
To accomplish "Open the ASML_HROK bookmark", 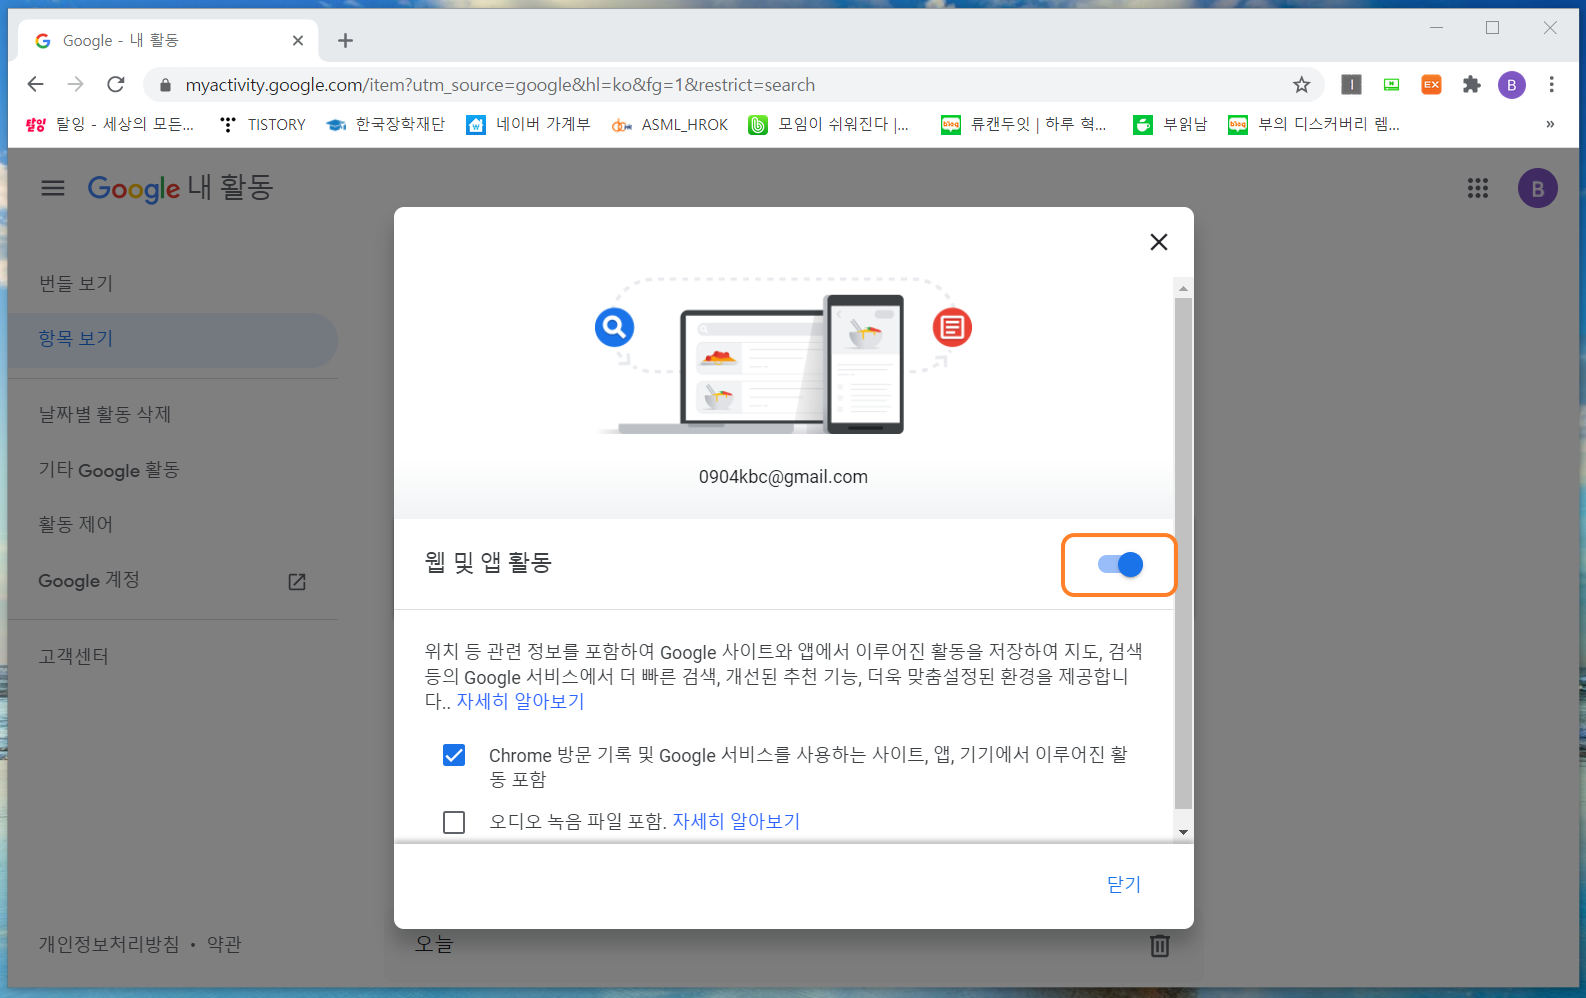I will (x=669, y=124).
